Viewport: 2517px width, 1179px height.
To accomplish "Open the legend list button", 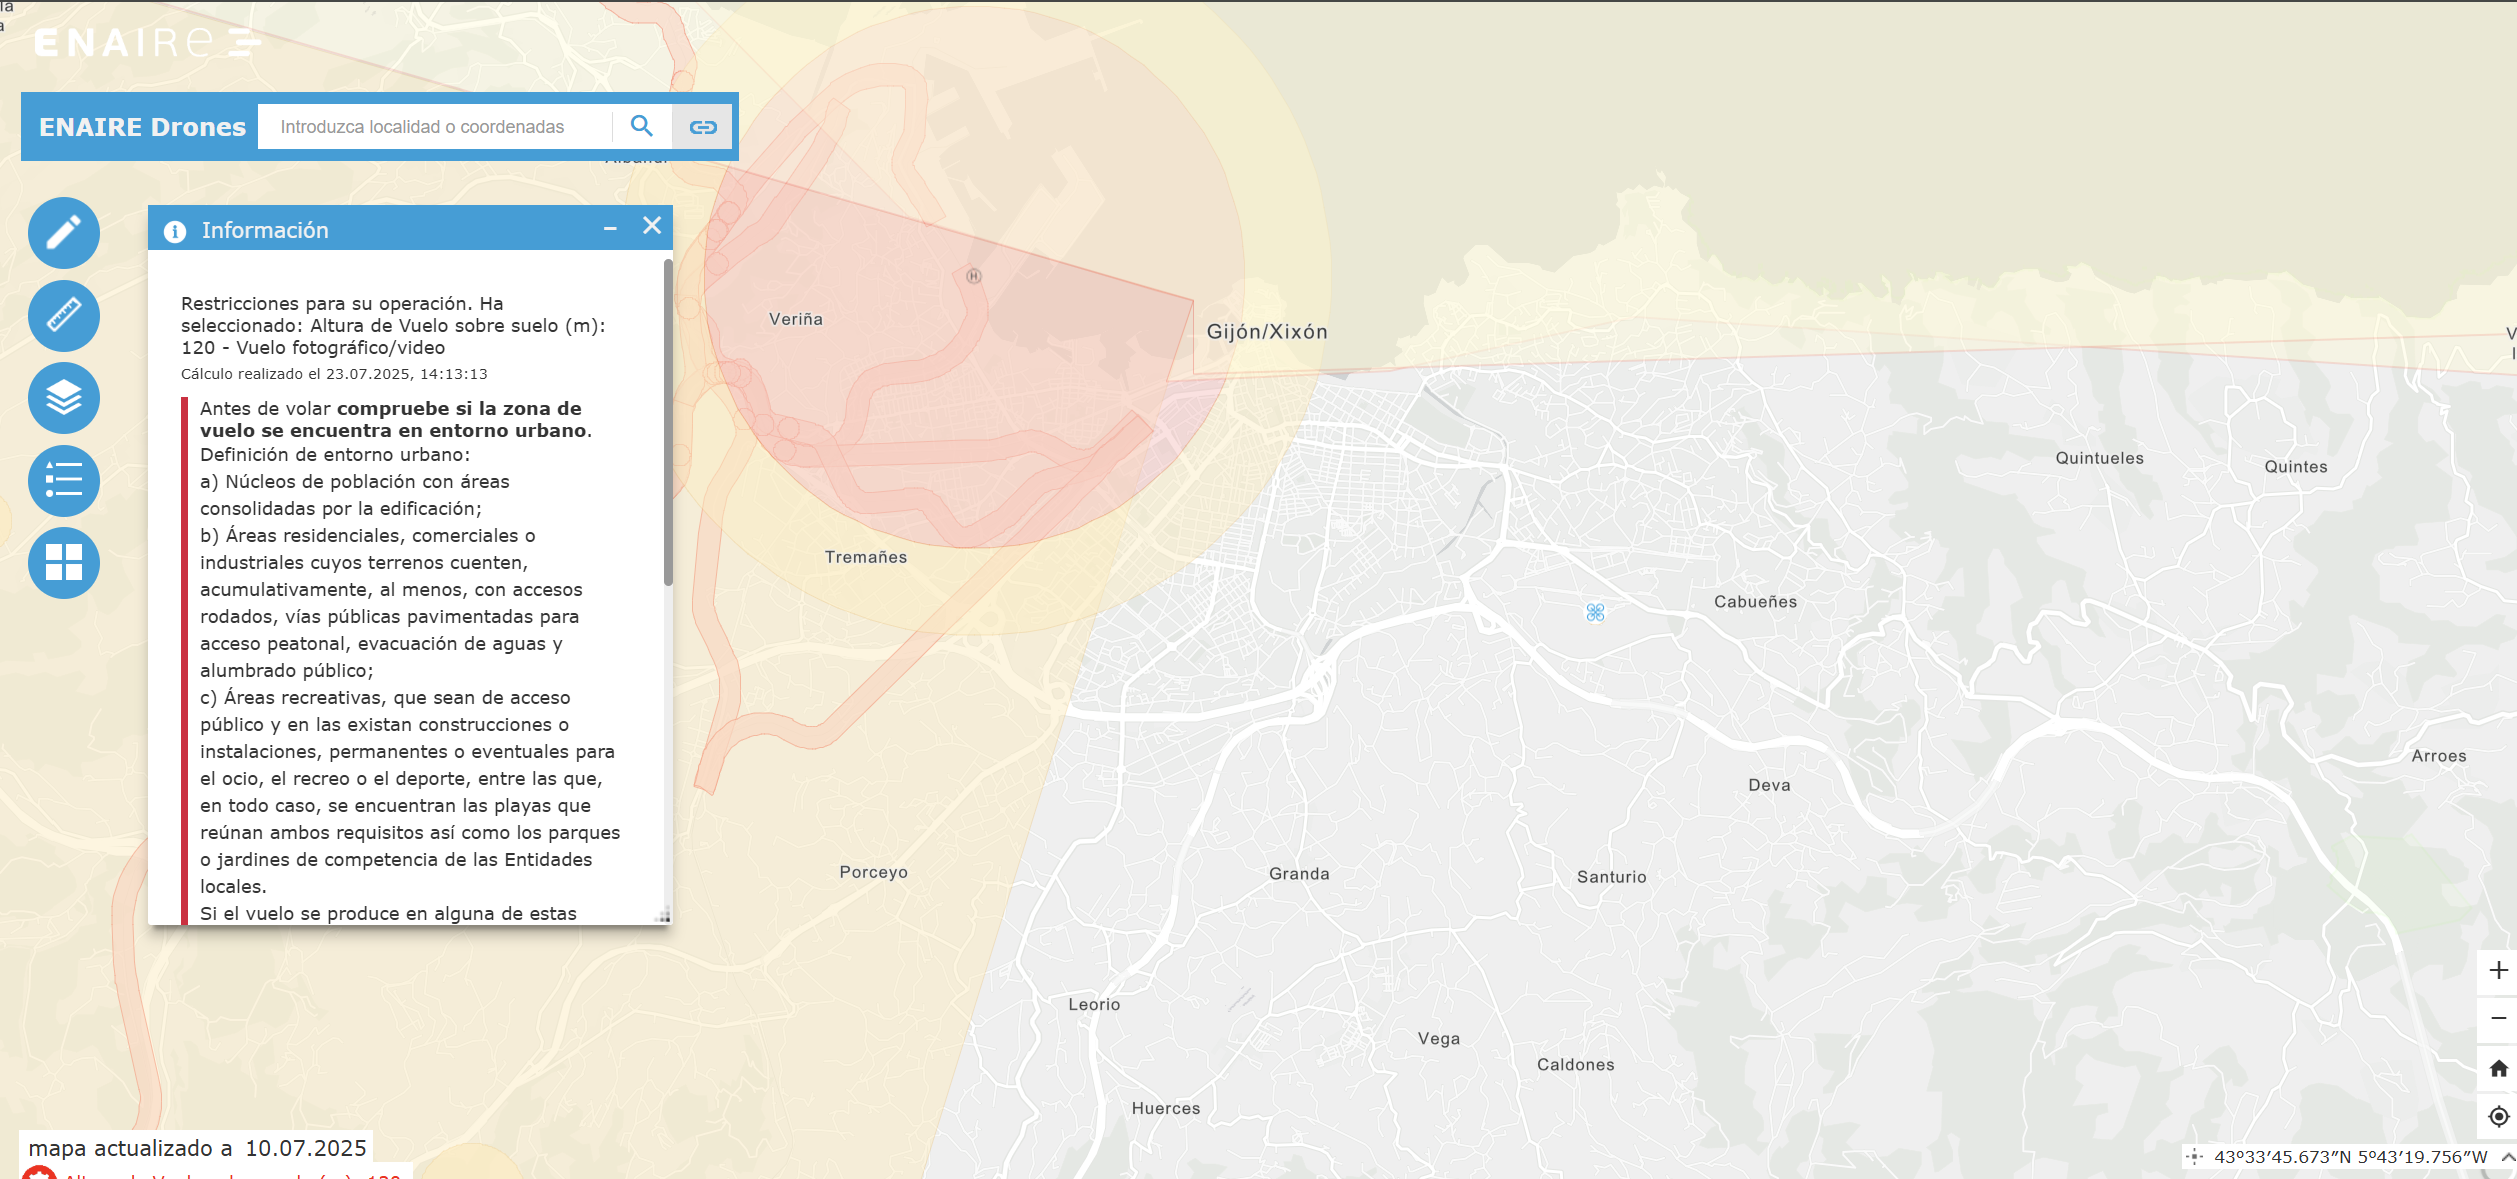I will [64, 481].
